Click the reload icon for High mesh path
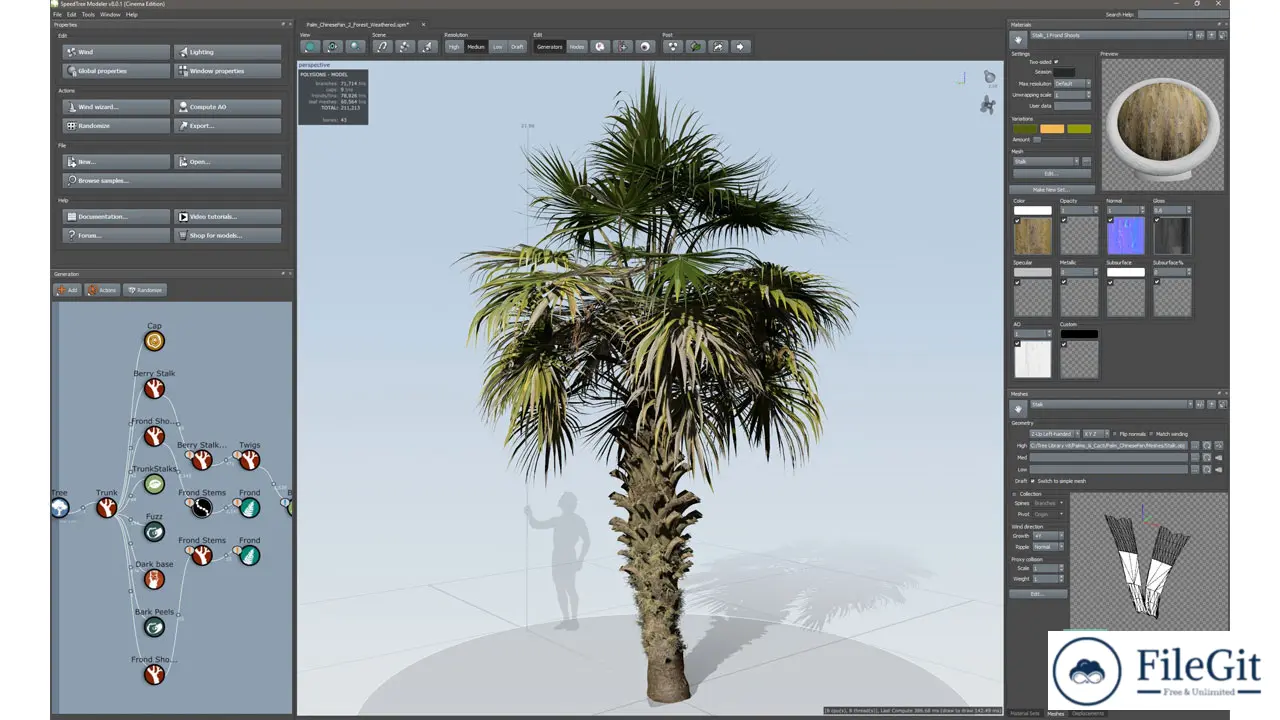1280x720 pixels. click(x=1207, y=445)
